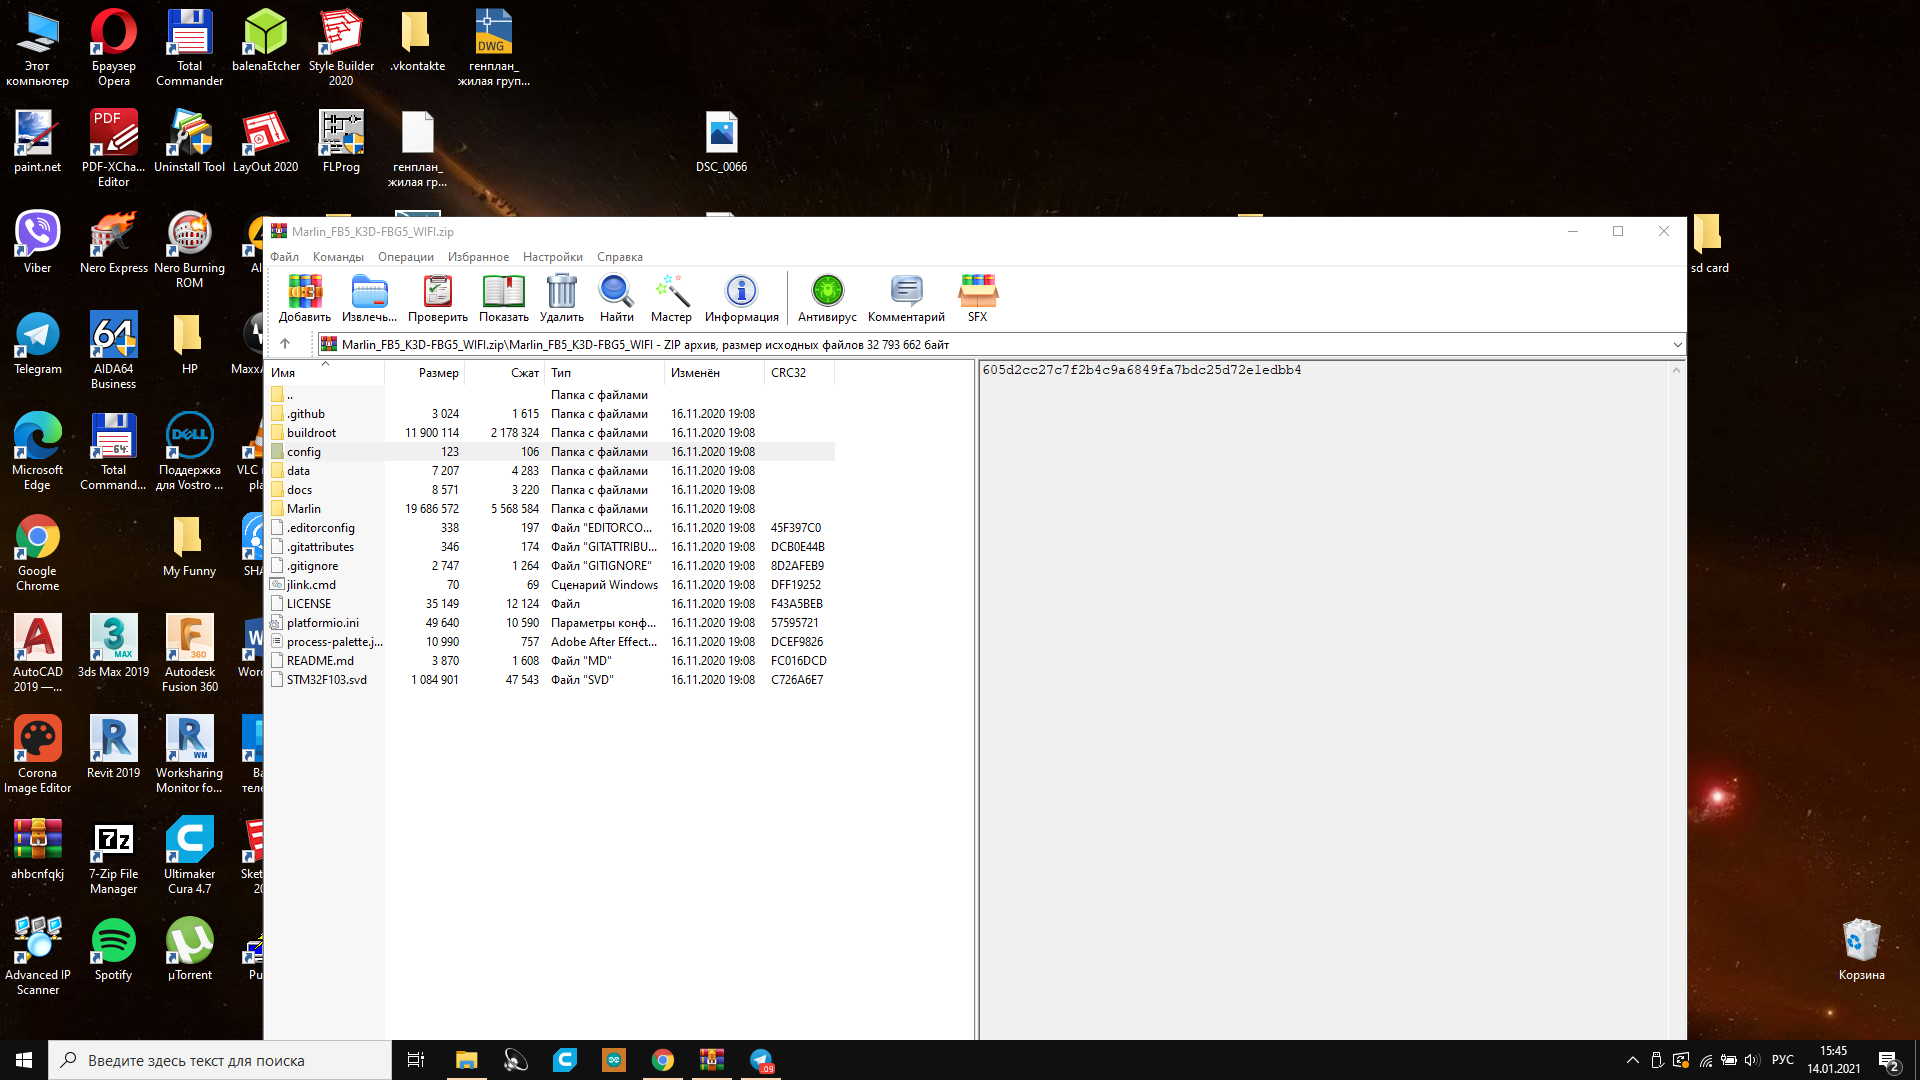The width and height of the screenshot is (1920, 1080).
Task: Sort files by Имя column header
Action: (x=325, y=373)
